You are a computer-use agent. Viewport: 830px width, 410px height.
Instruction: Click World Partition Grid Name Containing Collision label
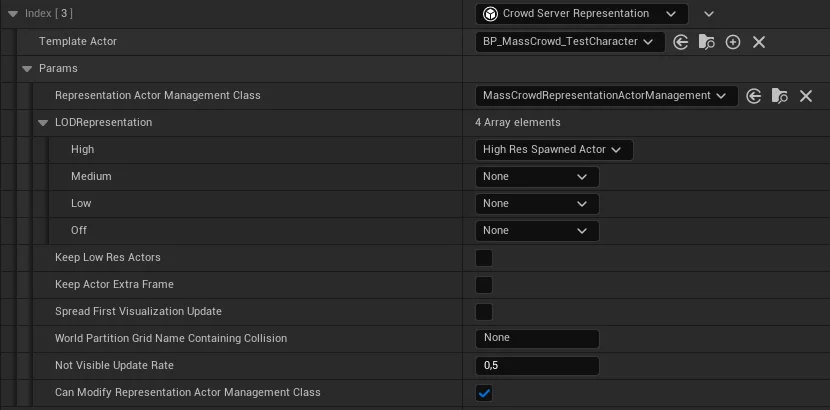pos(171,338)
